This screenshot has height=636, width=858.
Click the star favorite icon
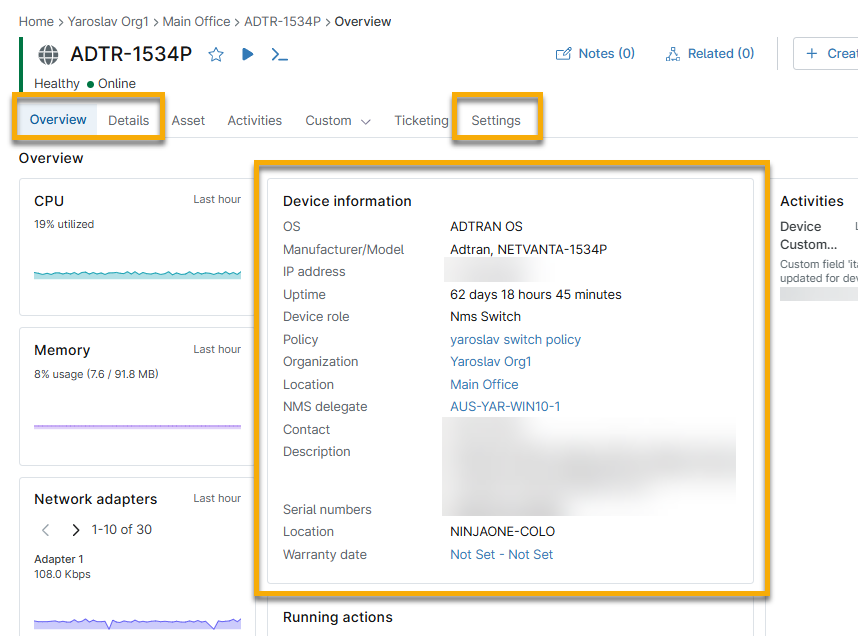click(x=216, y=54)
